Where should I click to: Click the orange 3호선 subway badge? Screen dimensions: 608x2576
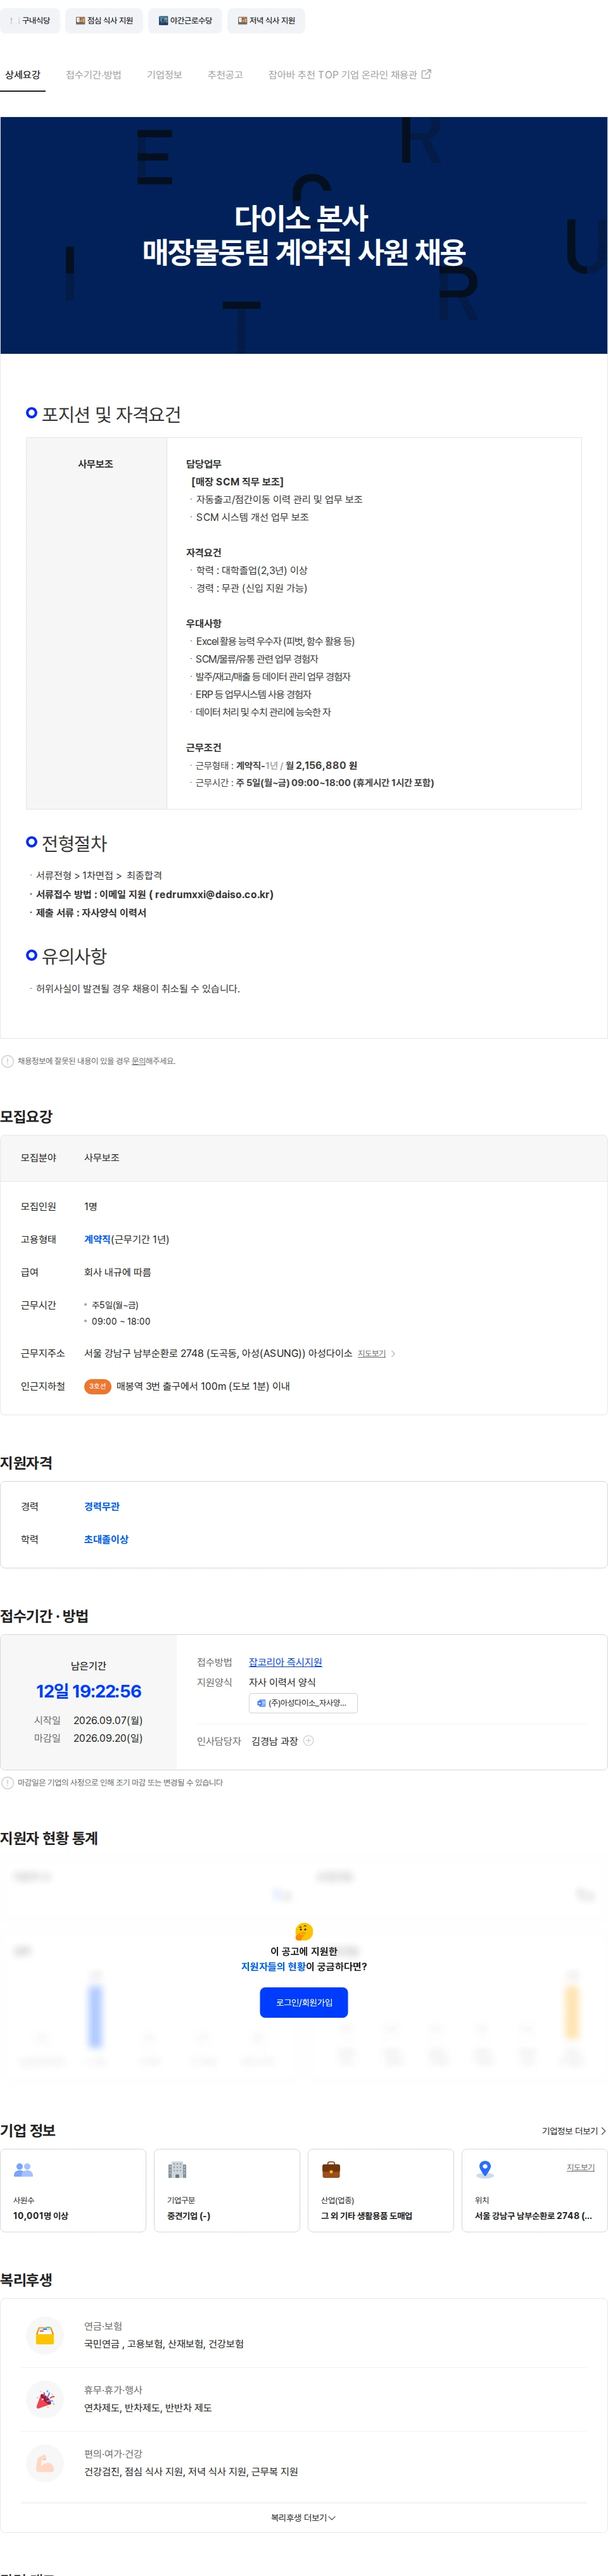[x=97, y=1386]
